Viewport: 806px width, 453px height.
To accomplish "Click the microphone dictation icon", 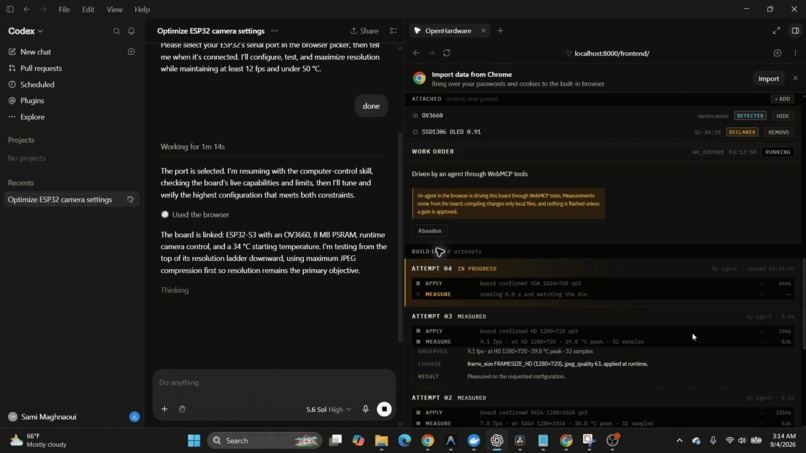I will [365, 409].
